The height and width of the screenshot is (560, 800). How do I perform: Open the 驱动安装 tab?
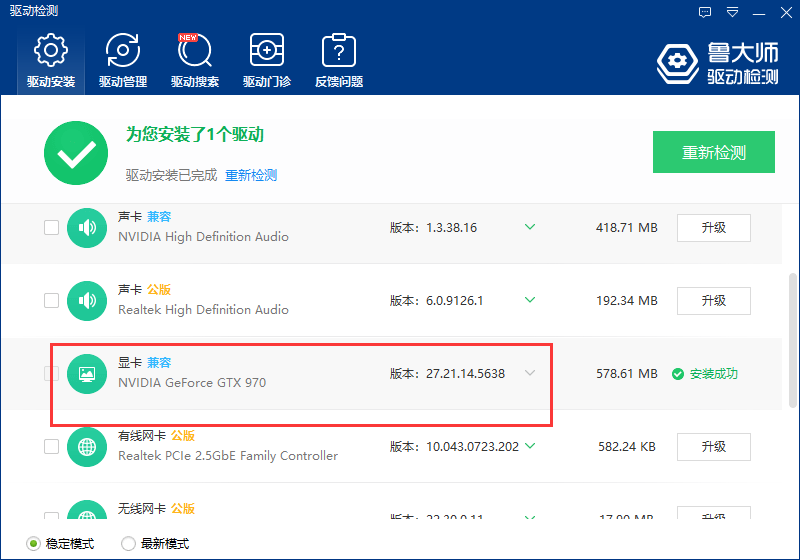[x=51, y=61]
